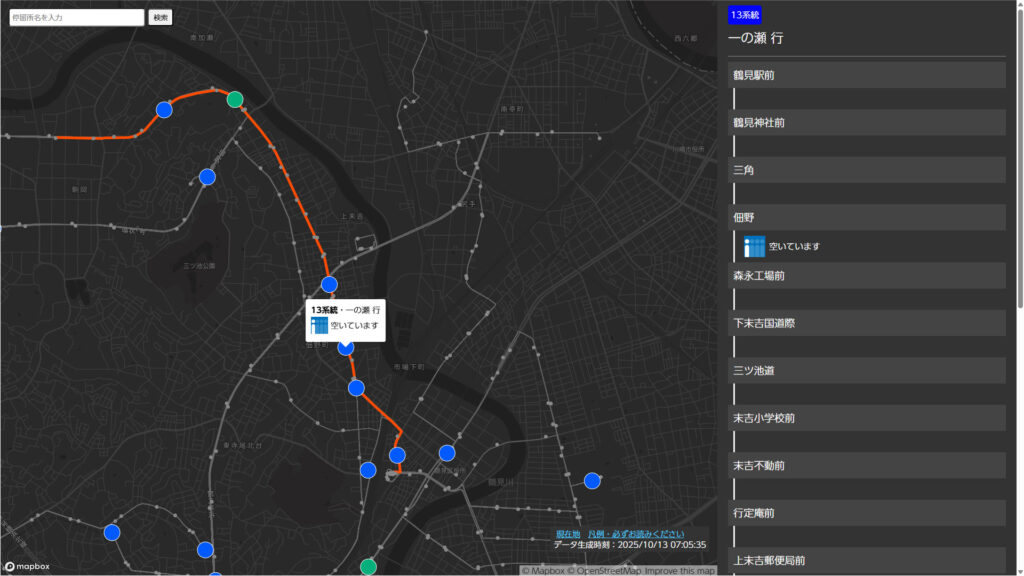Select 下末吉国道際 stop entry
1024x576 pixels.
click(867, 323)
